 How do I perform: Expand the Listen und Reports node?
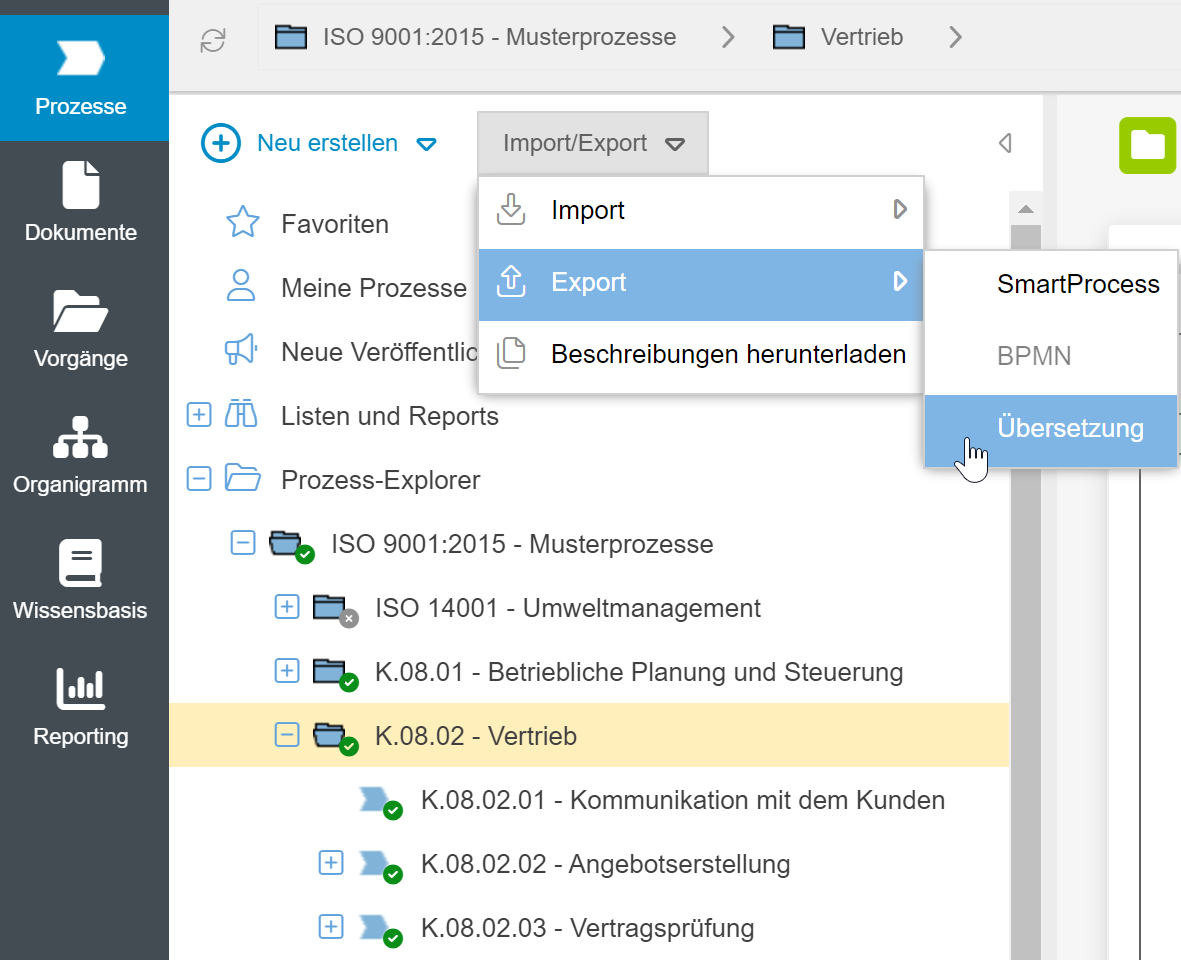pyautogui.click(x=199, y=416)
